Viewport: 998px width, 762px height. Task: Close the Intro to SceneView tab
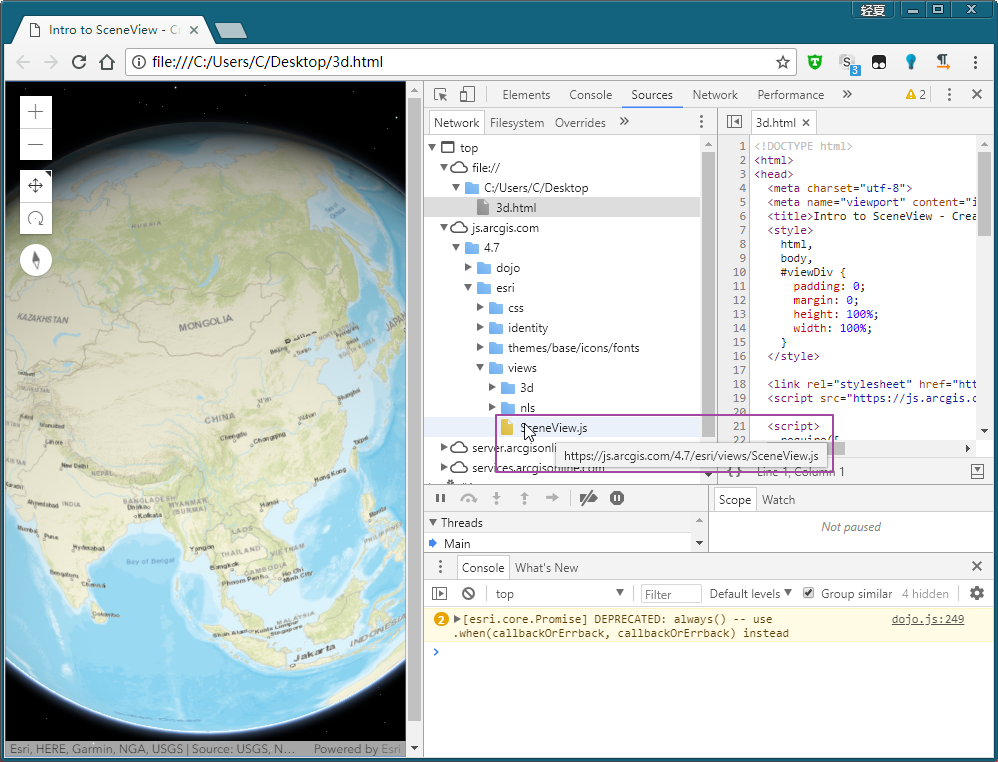tap(193, 30)
